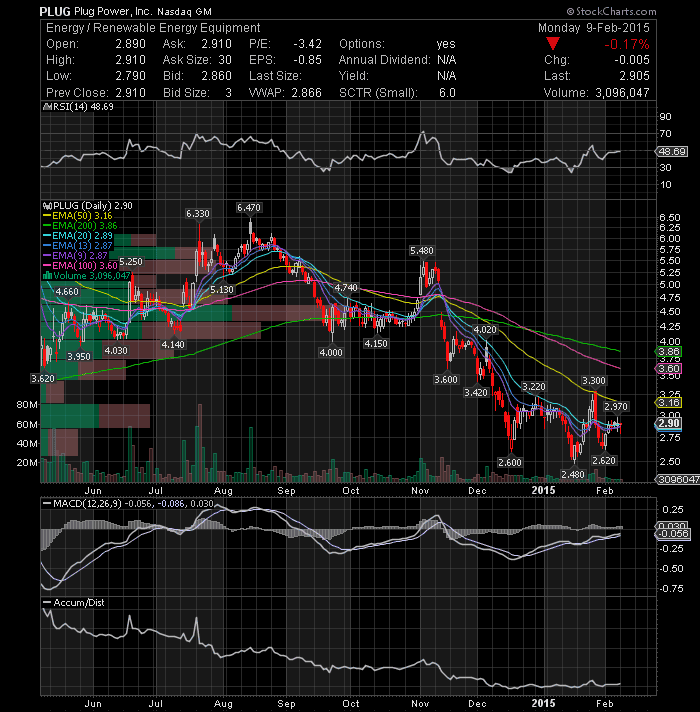Click the 2.600 low price label

coord(510,463)
